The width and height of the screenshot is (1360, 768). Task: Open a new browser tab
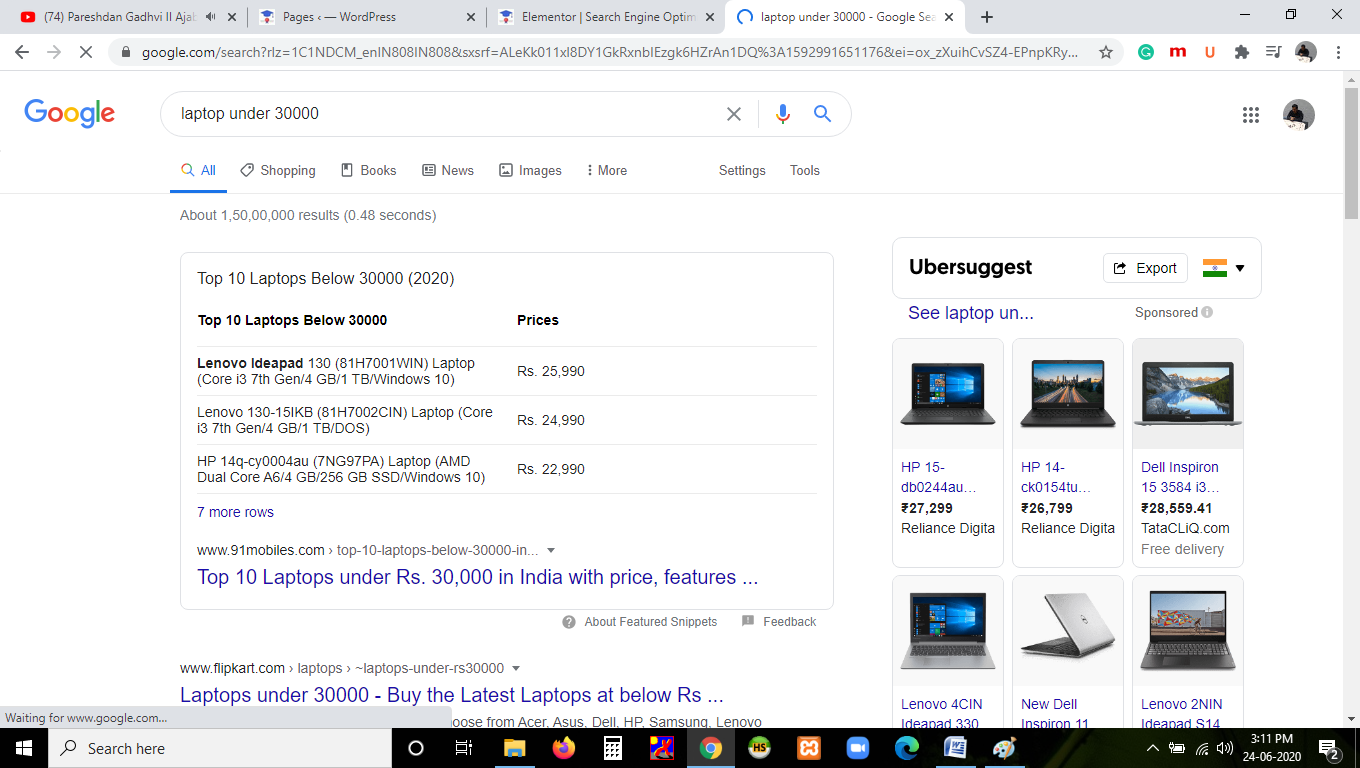tap(987, 17)
